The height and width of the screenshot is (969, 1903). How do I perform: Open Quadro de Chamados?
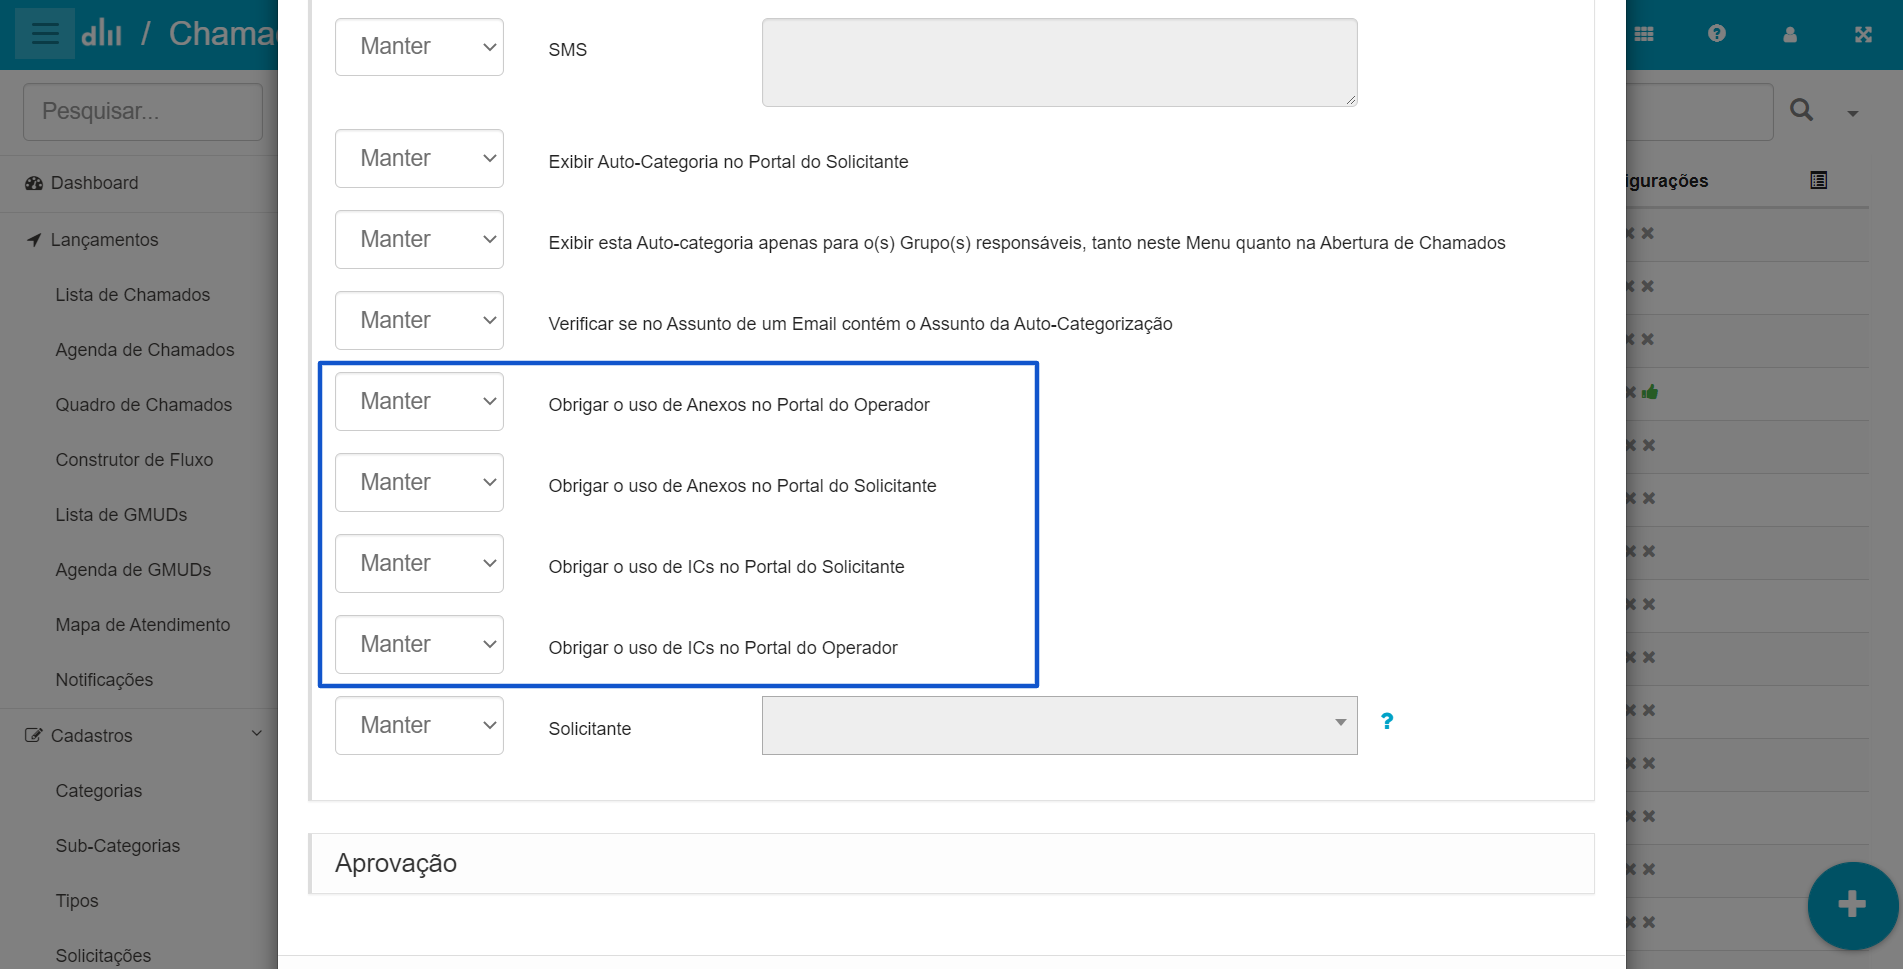pyautogui.click(x=144, y=405)
